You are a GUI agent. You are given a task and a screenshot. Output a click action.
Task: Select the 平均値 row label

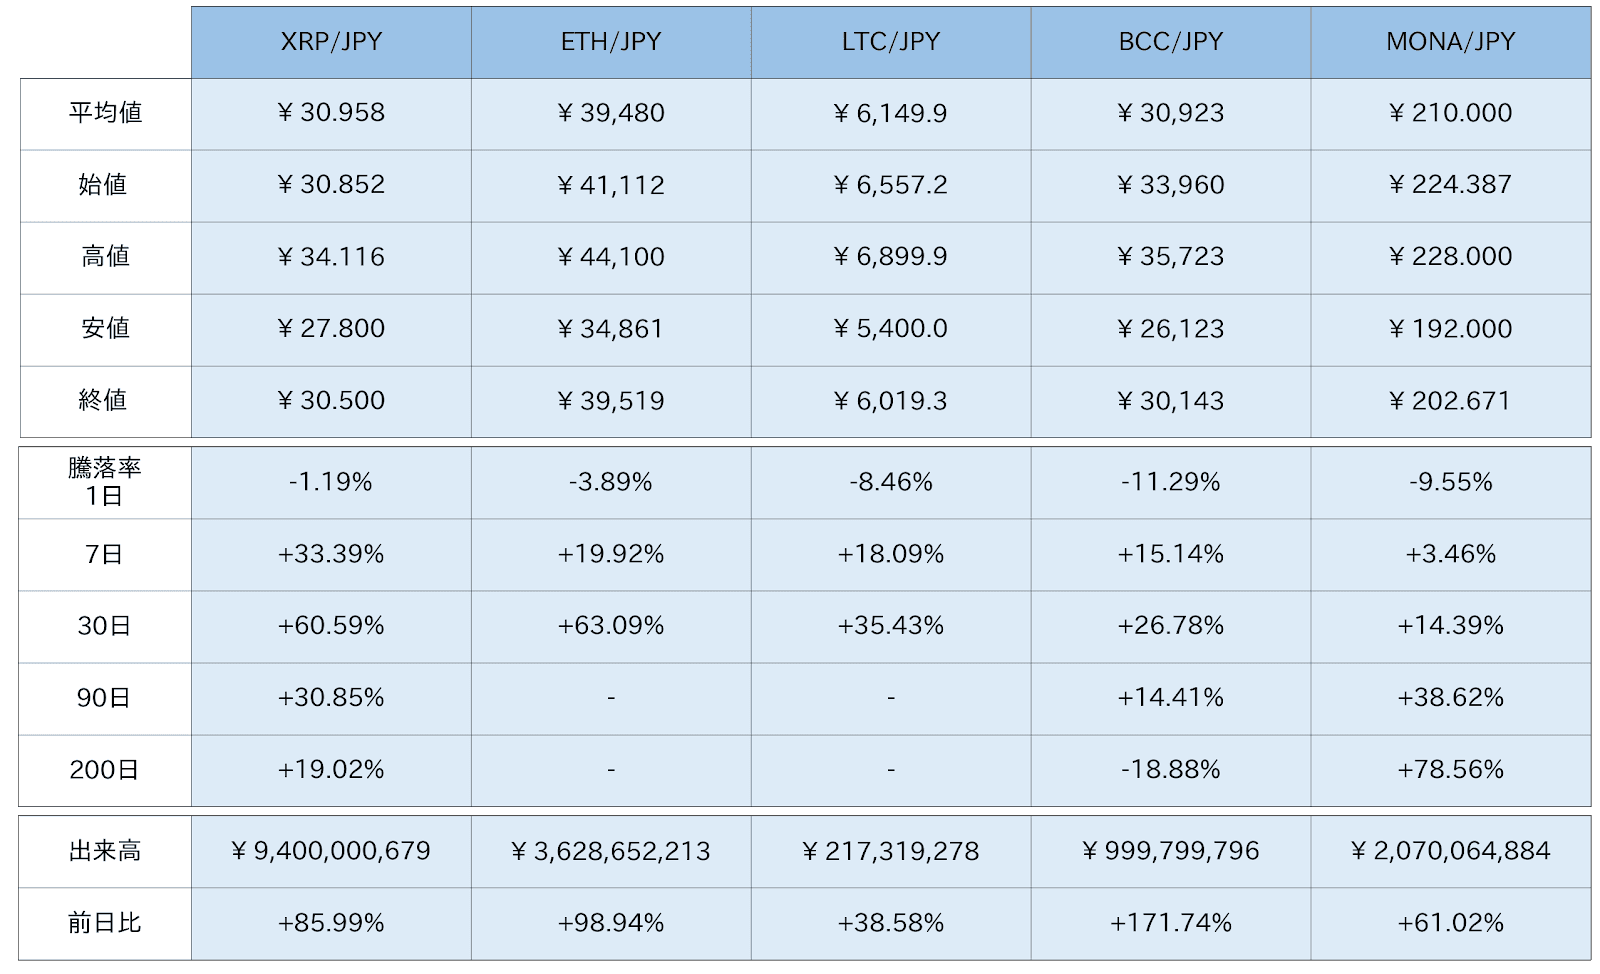(105, 113)
